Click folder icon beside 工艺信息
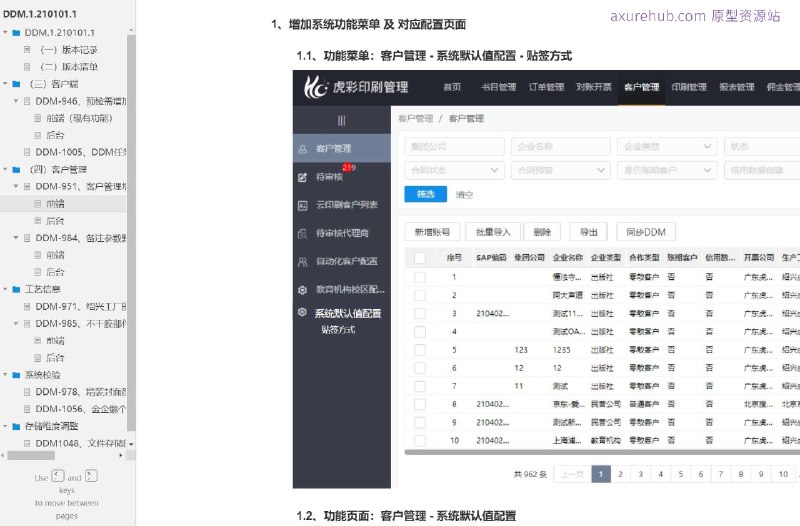 click(x=16, y=289)
